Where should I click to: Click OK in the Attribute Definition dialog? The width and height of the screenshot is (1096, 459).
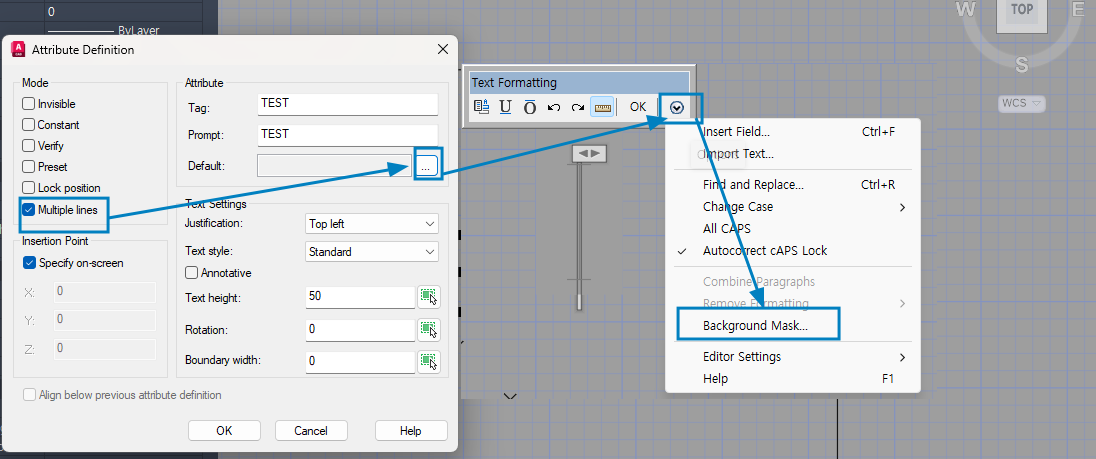tap(224, 430)
